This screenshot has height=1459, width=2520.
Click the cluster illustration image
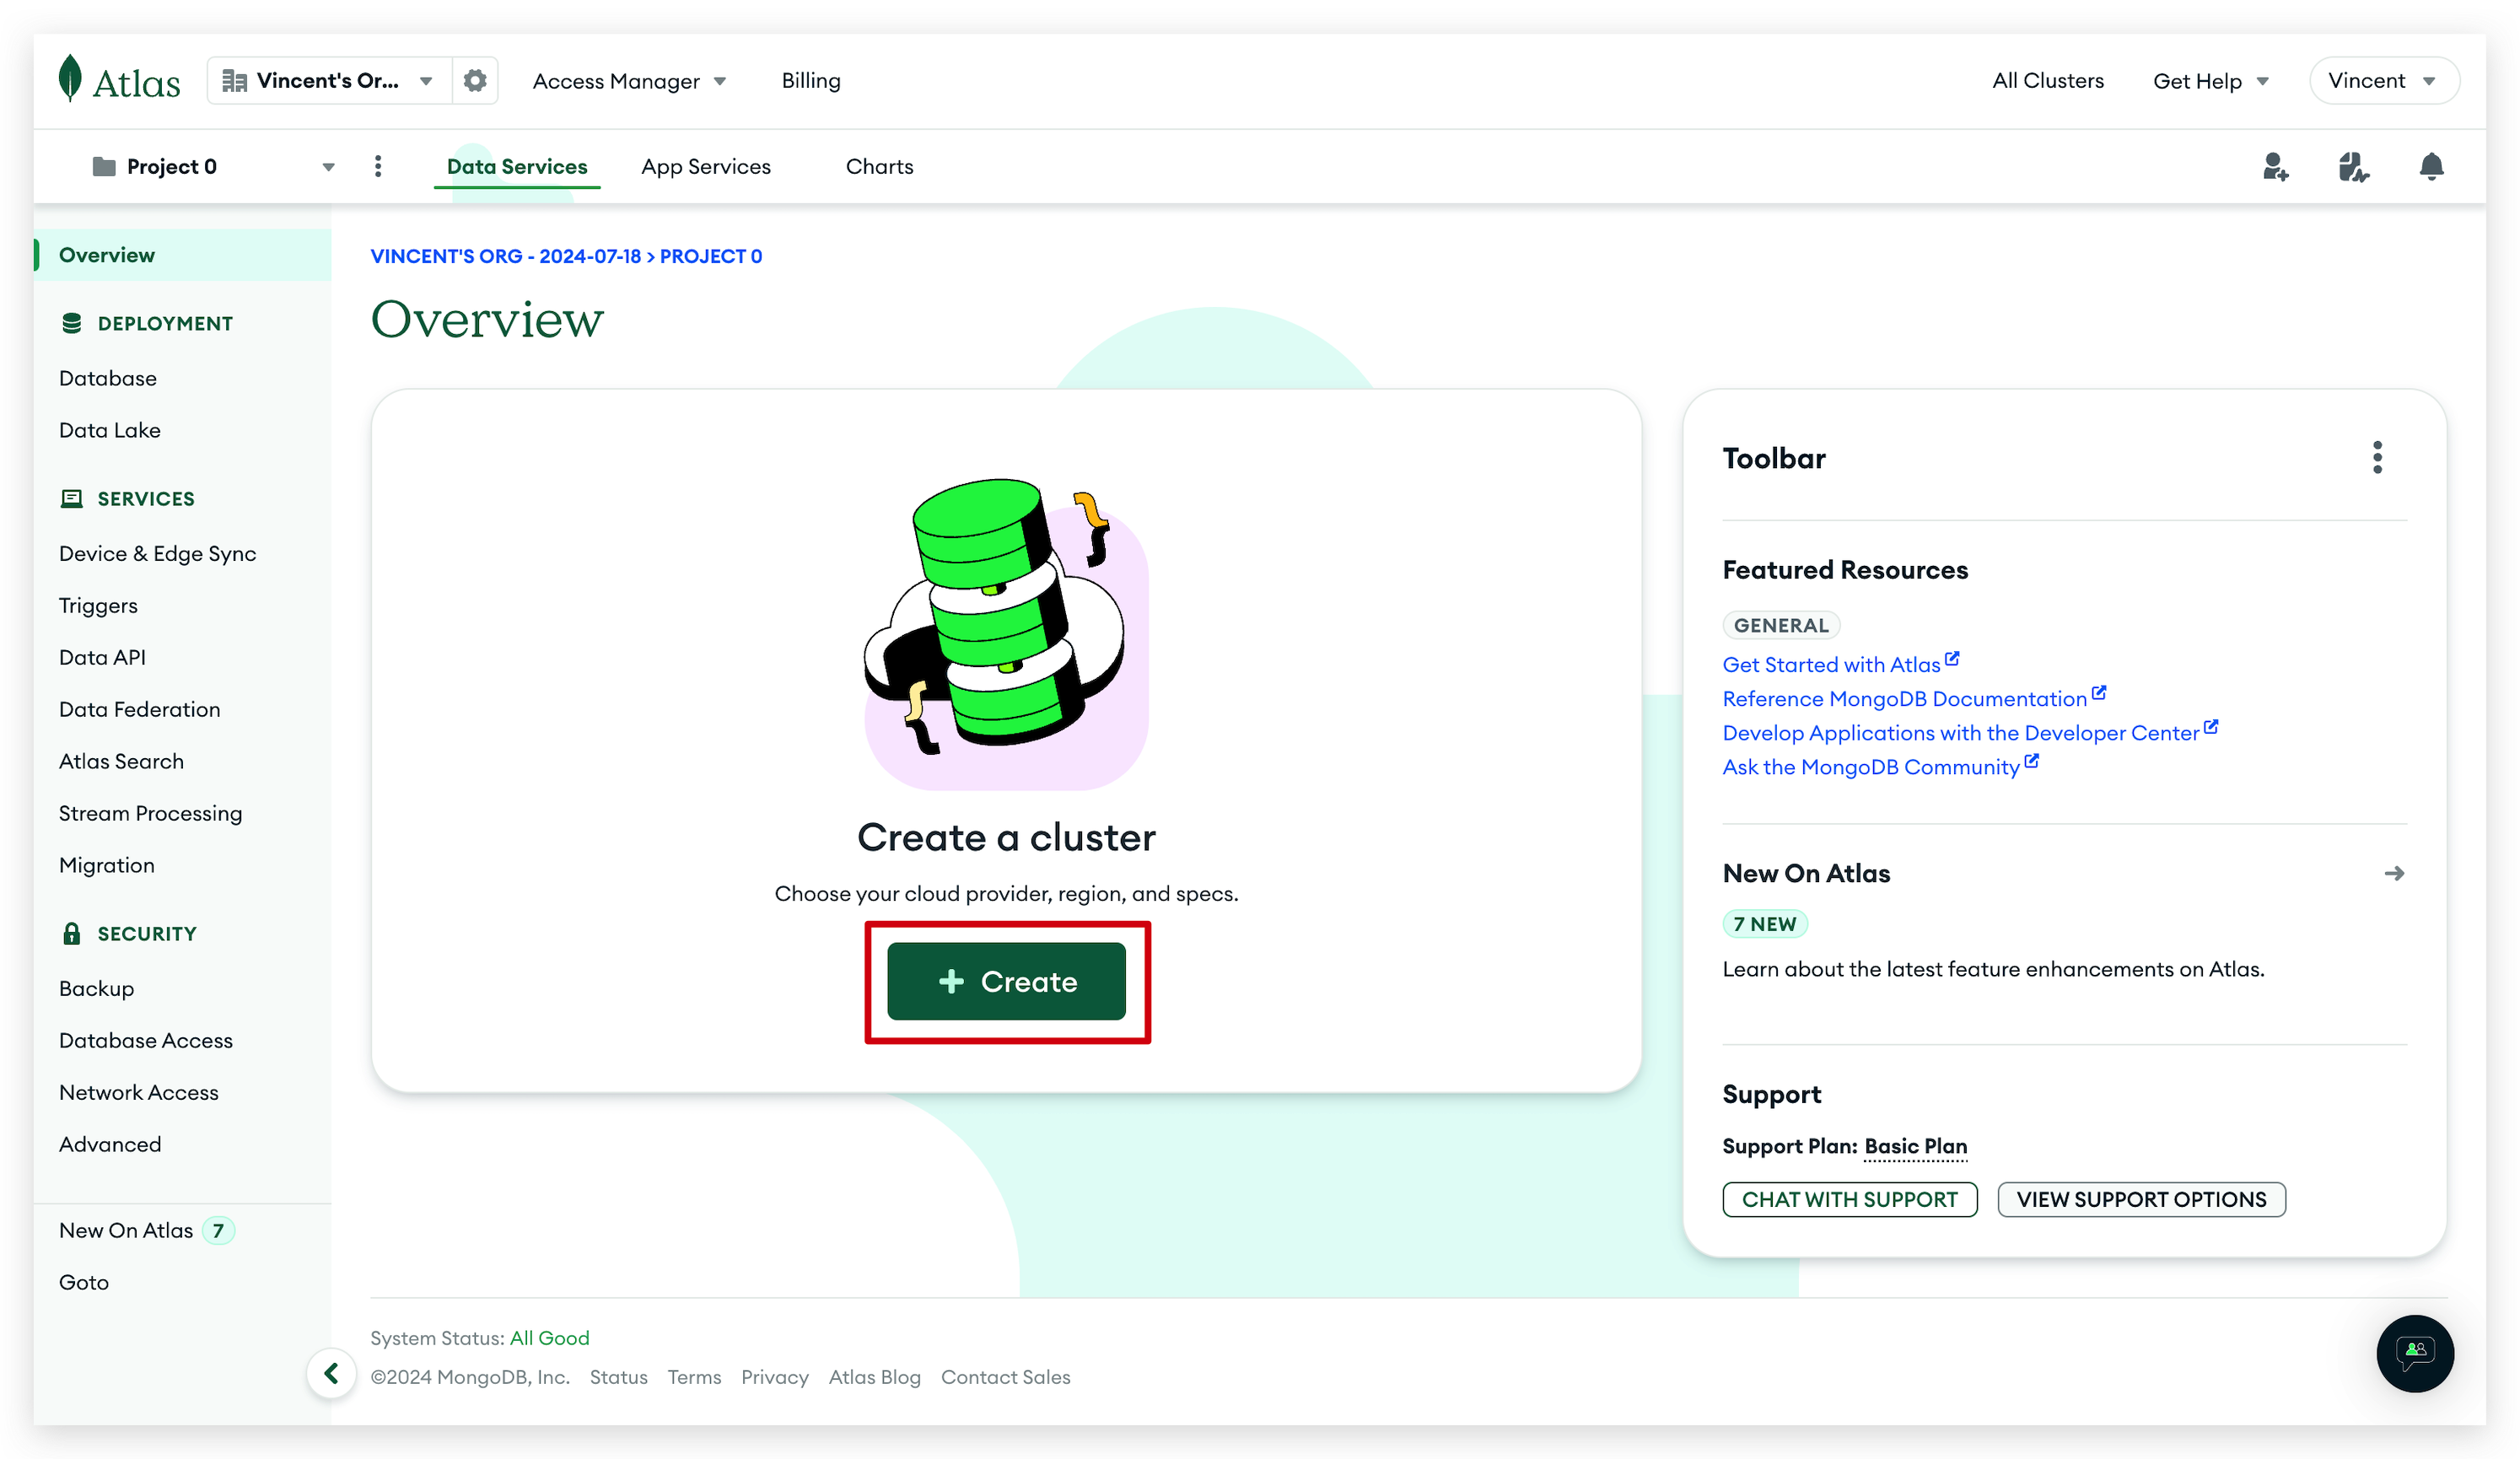(1006, 634)
